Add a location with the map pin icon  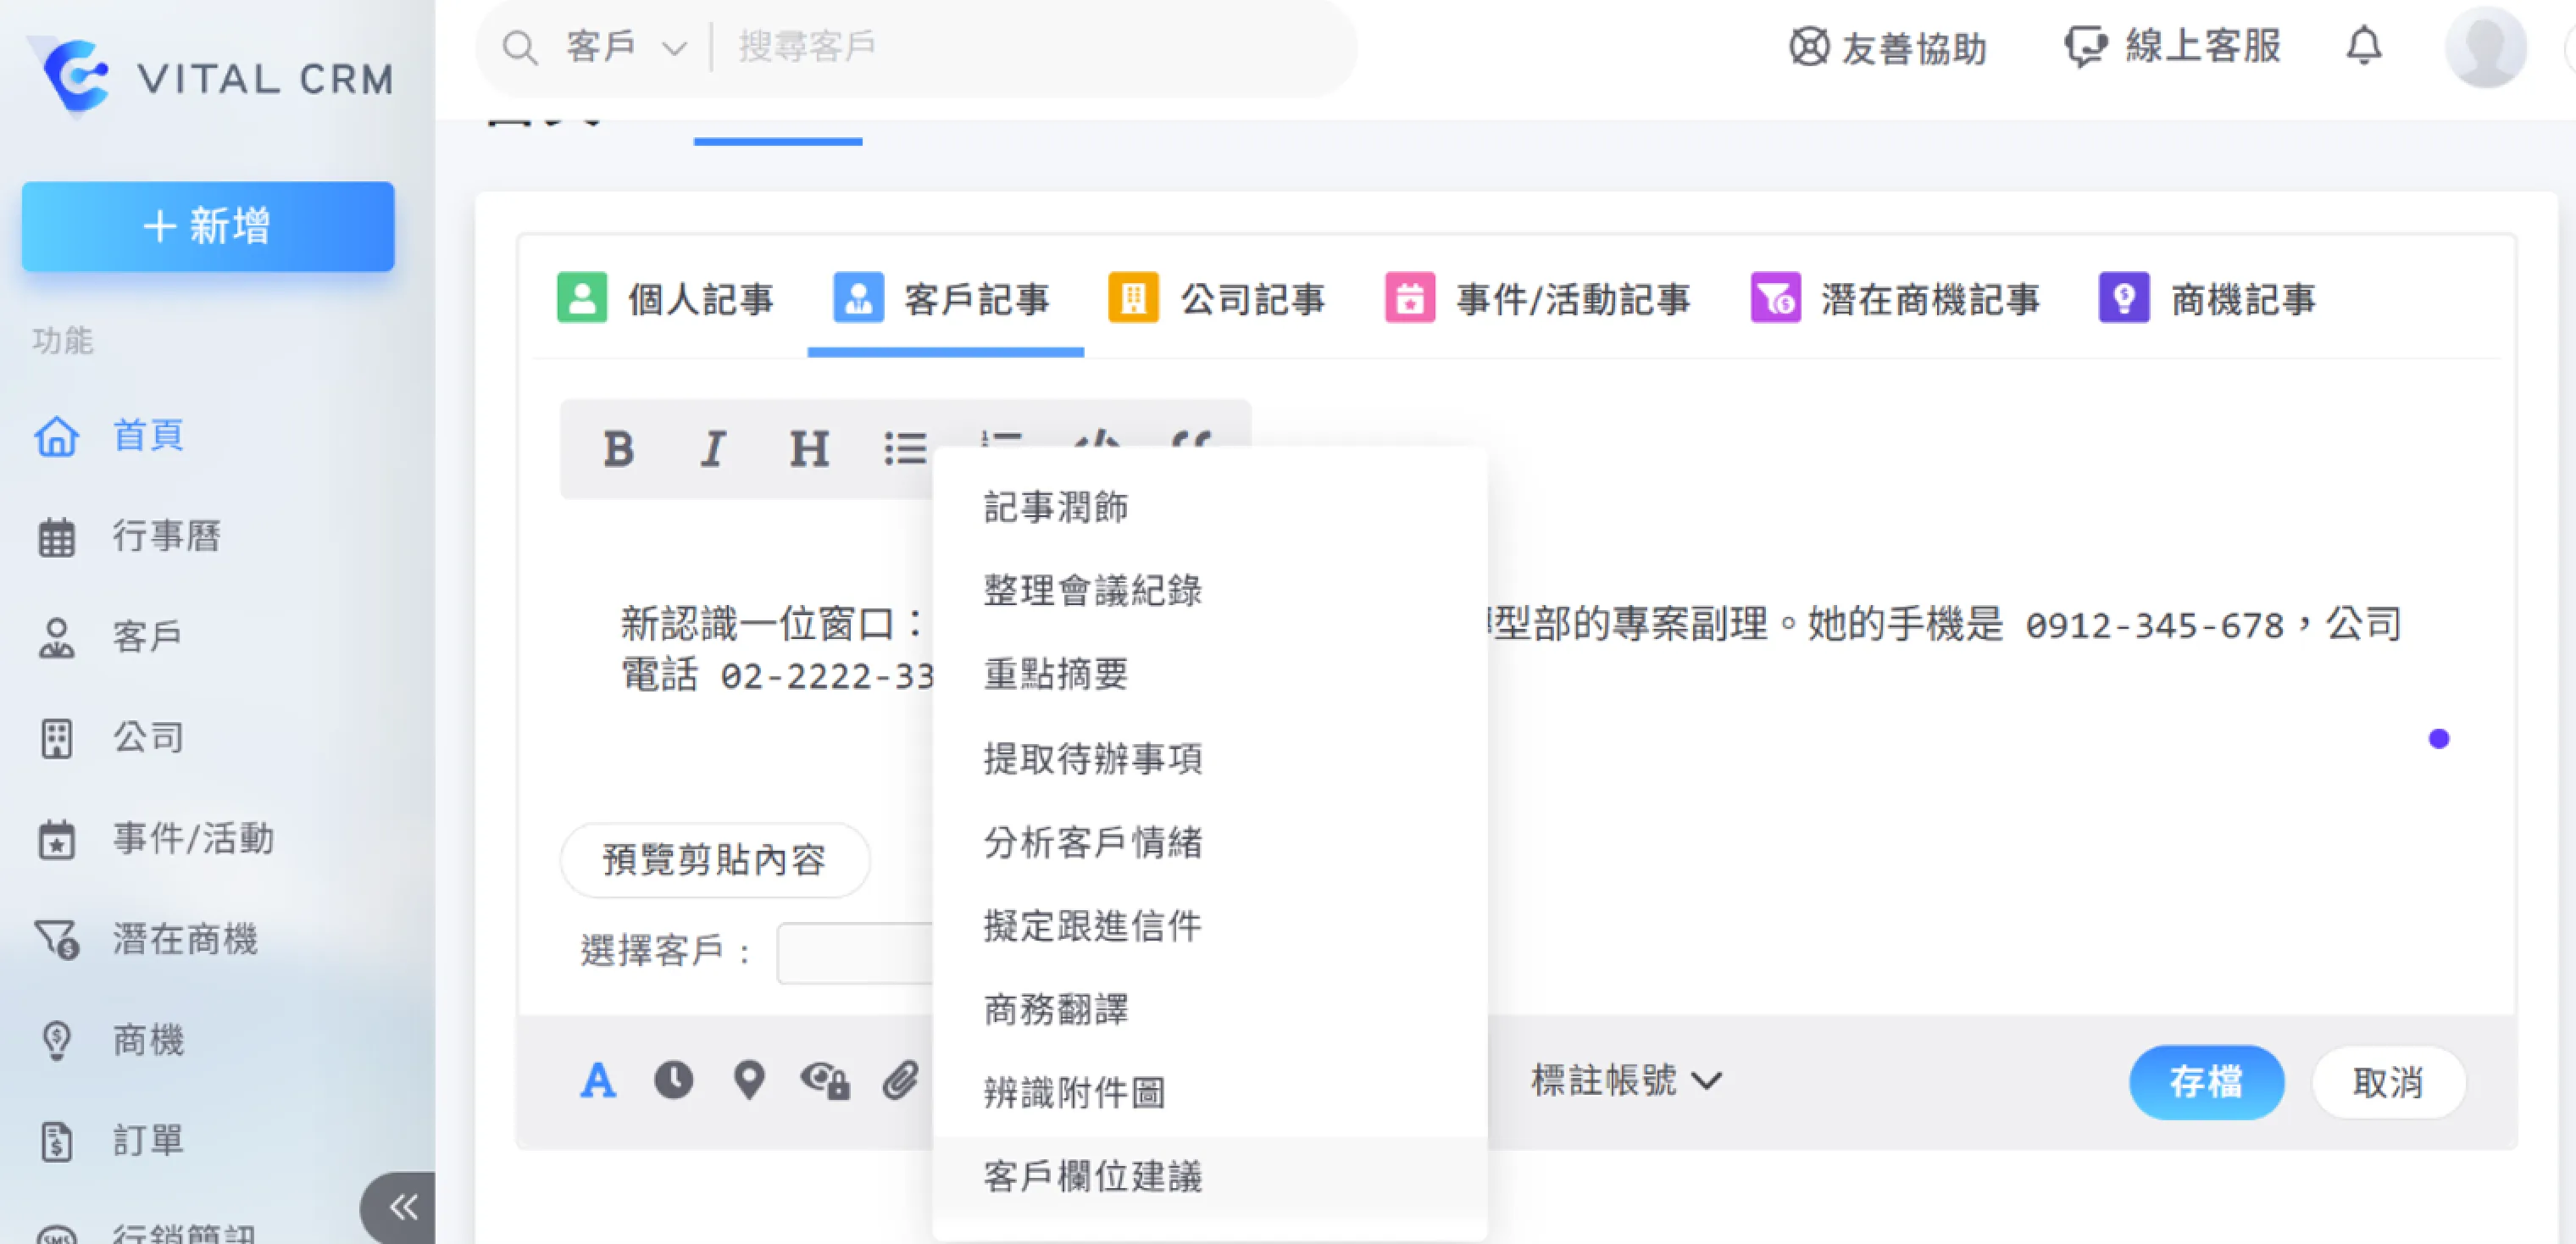749,1080
